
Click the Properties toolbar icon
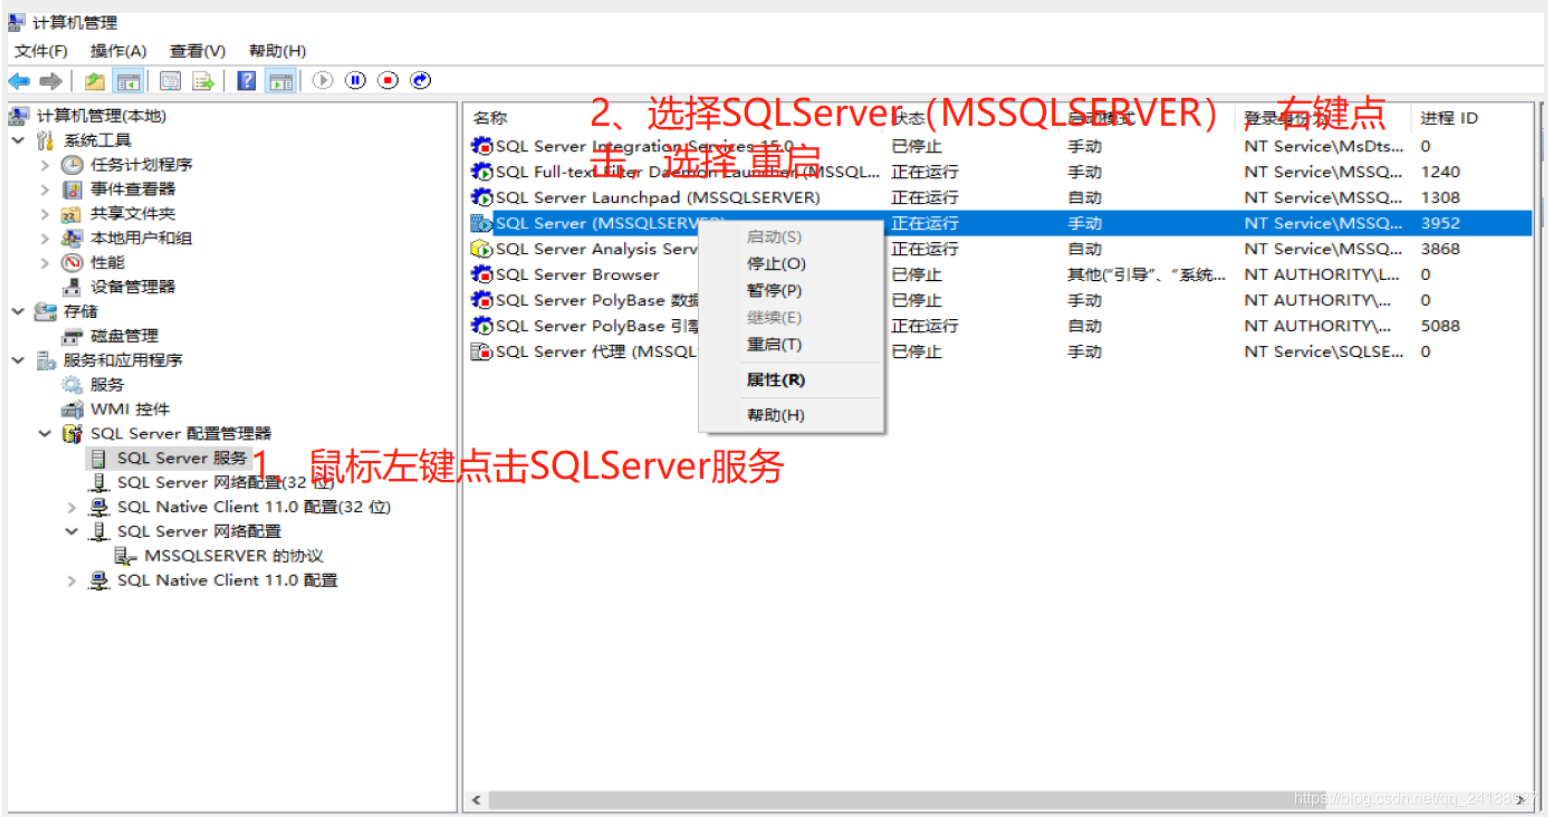click(x=171, y=81)
